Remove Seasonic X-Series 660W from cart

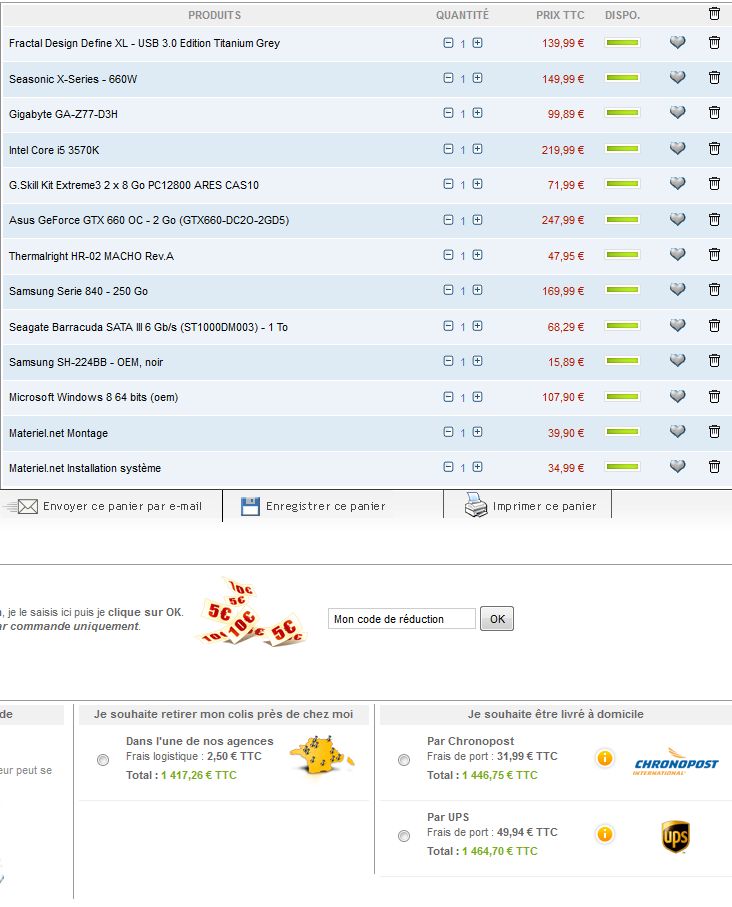715,78
